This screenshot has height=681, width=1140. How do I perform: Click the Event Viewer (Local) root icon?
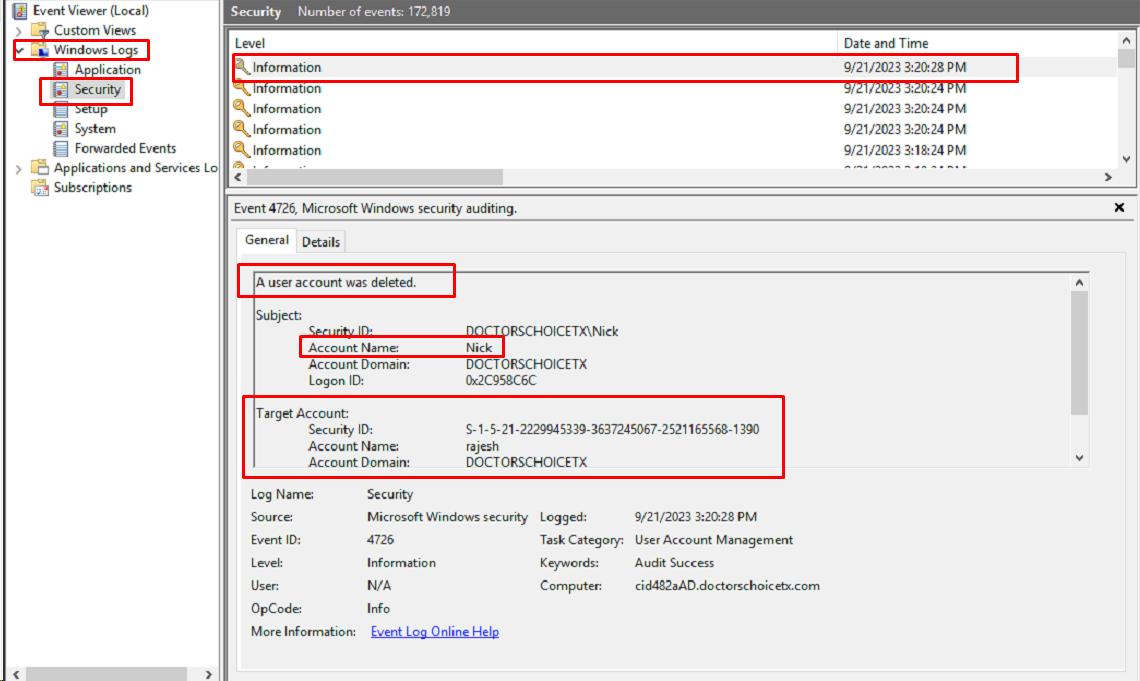(x=20, y=11)
